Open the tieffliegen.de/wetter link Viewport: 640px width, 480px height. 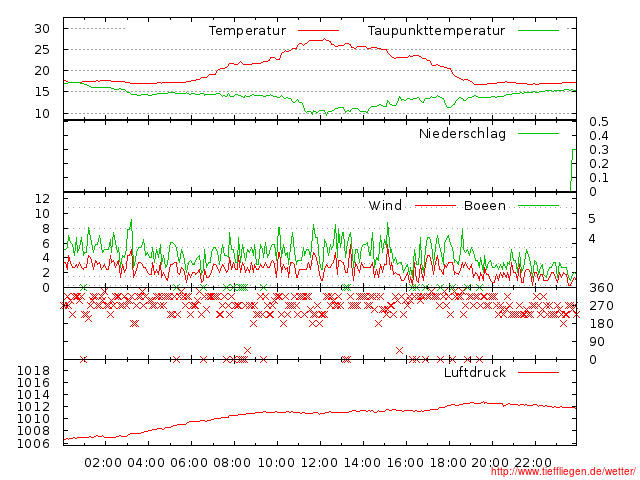[563, 471]
